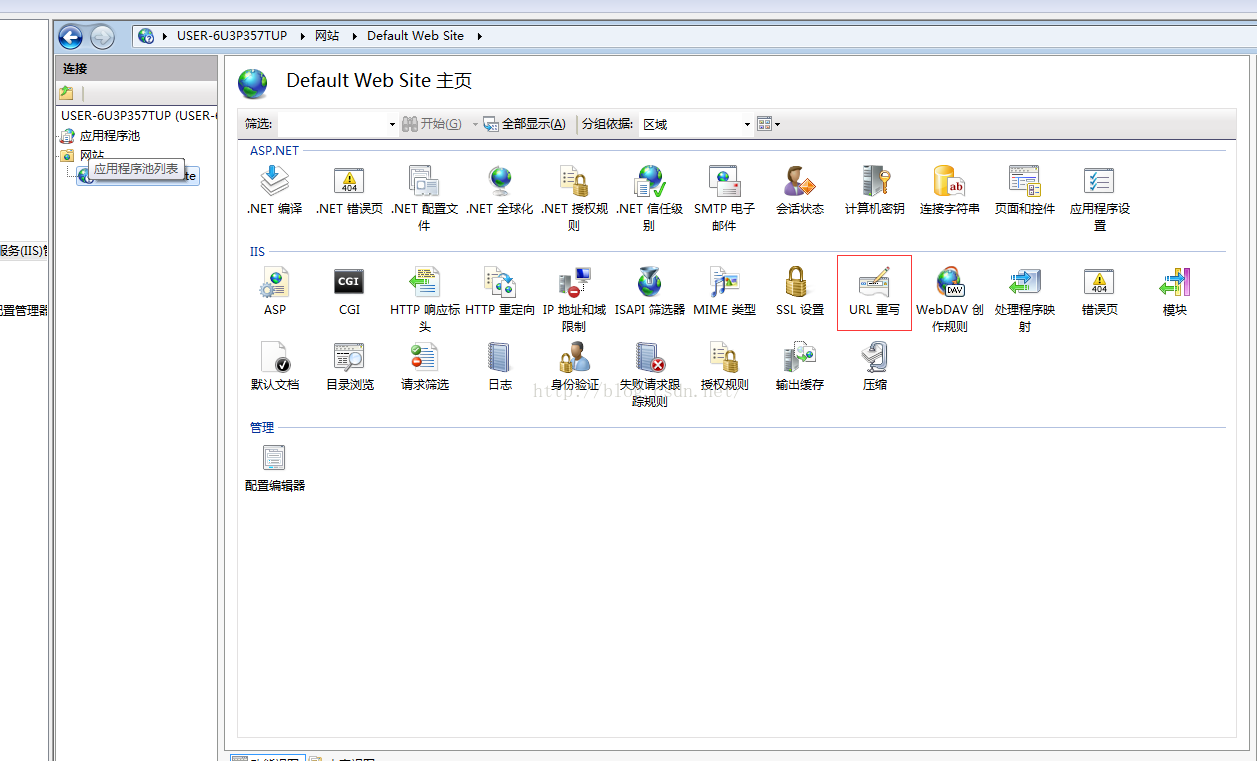Open the .NET 配置文件 feature
The width and height of the screenshot is (1257, 761).
424,198
